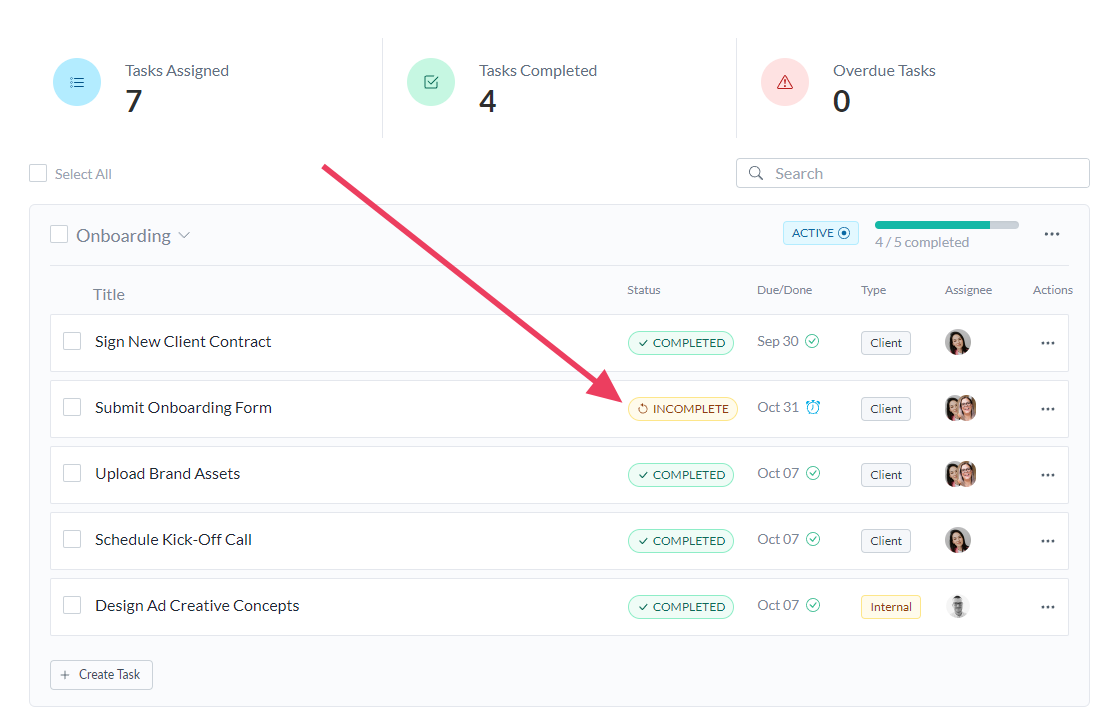Select the Upload Brand Assets task checkbox
The height and width of the screenshot is (707, 1120).
(x=72, y=473)
